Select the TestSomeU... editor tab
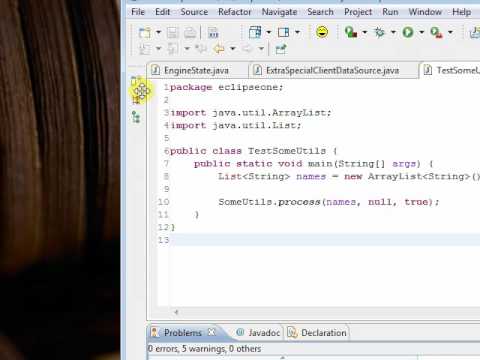 click(451, 70)
